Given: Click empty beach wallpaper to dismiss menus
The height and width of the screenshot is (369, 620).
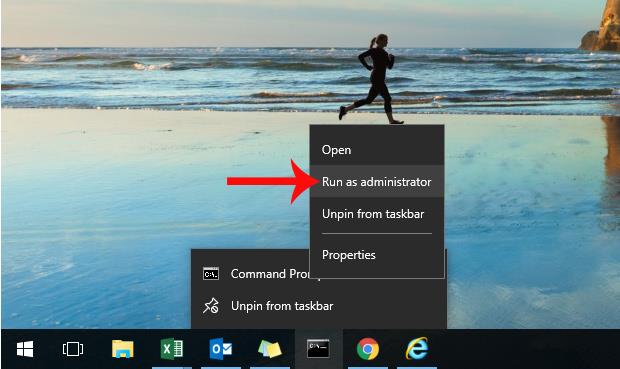Looking at the screenshot, I should click(99, 218).
